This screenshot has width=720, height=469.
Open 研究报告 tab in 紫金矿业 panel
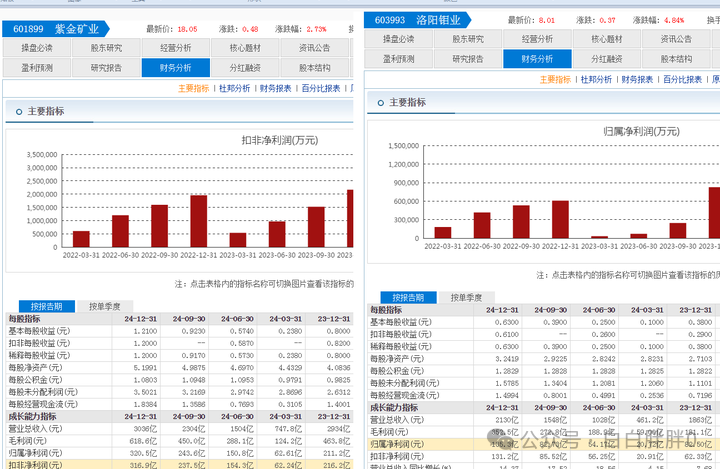click(106, 68)
